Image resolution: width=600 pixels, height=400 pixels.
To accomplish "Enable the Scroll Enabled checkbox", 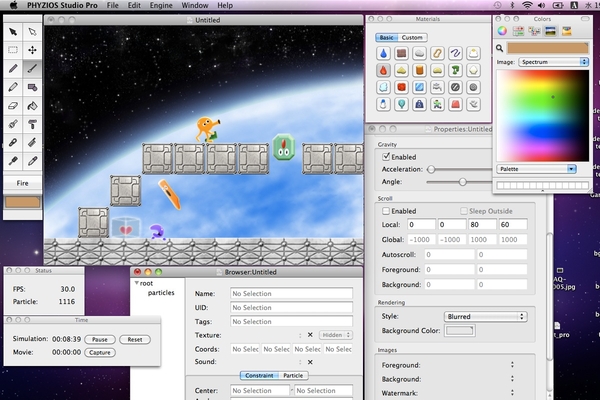I will [x=384, y=211].
